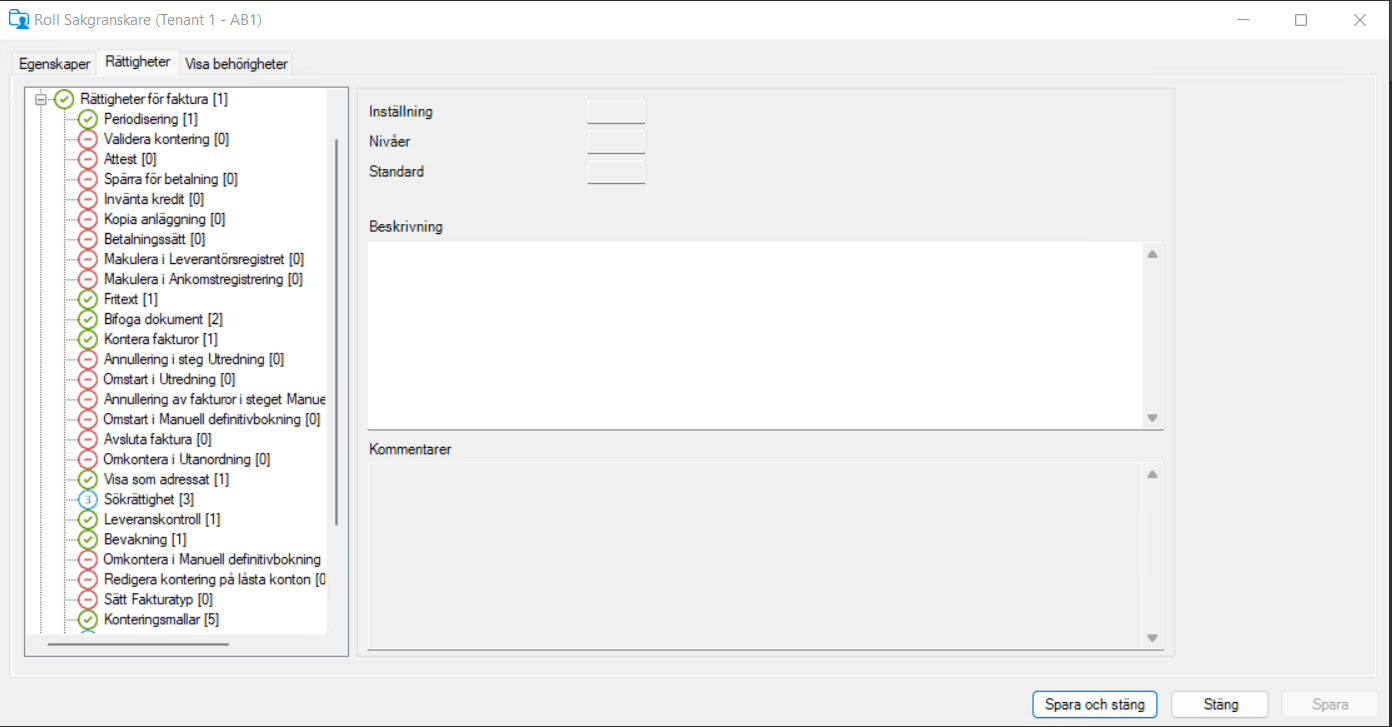Image resolution: width=1392 pixels, height=727 pixels.
Task: Collapse the Rättigheter för faktura tree node
Action: (x=41, y=99)
